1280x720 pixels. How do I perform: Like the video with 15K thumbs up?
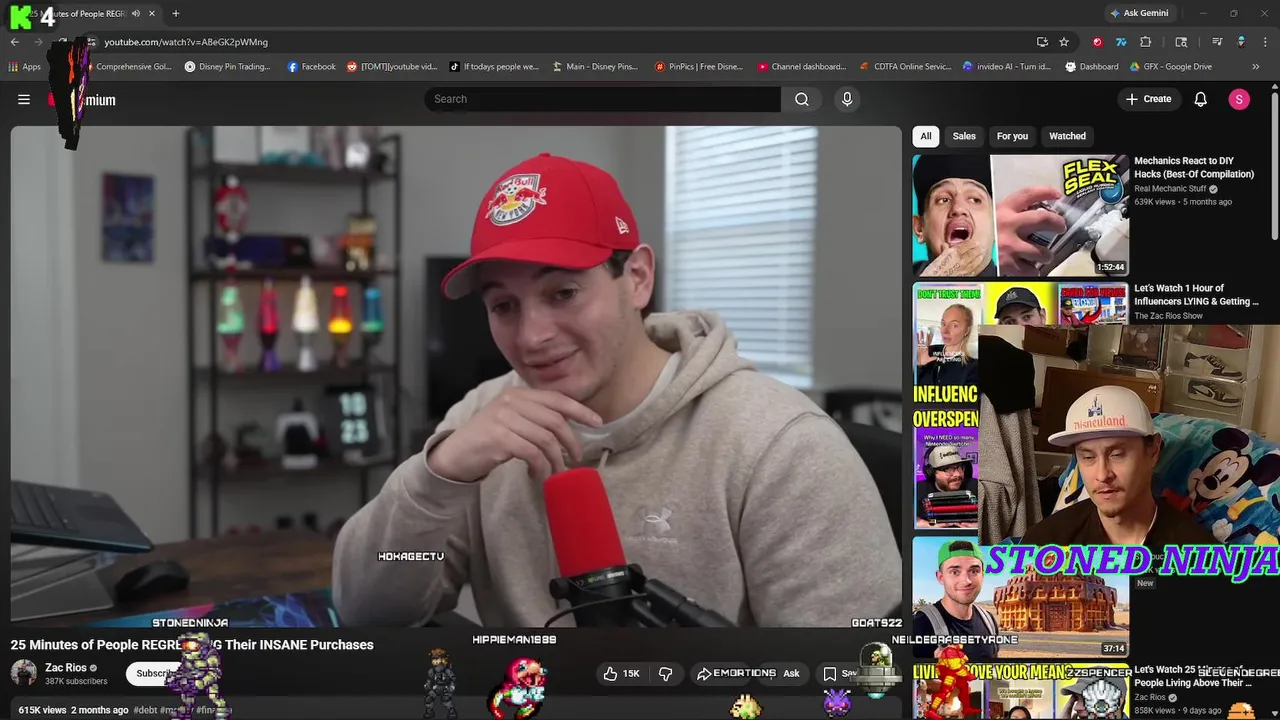pos(621,674)
